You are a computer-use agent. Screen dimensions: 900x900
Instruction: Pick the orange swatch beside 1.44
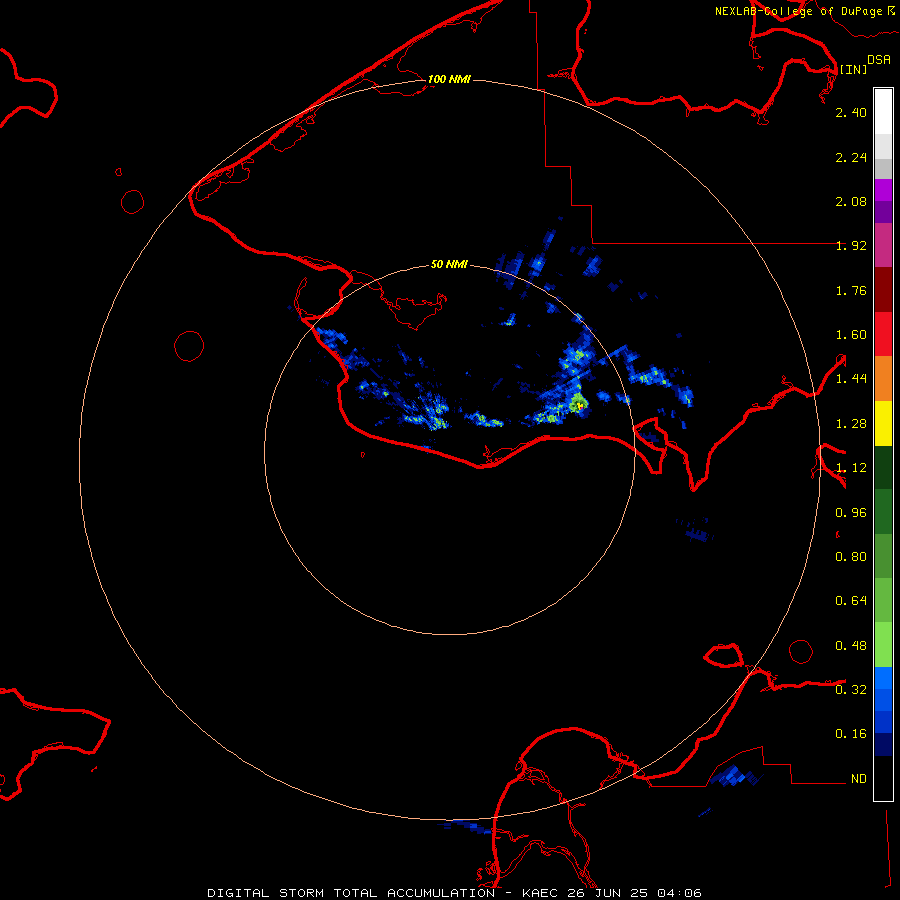pyautogui.click(x=883, y=378)
